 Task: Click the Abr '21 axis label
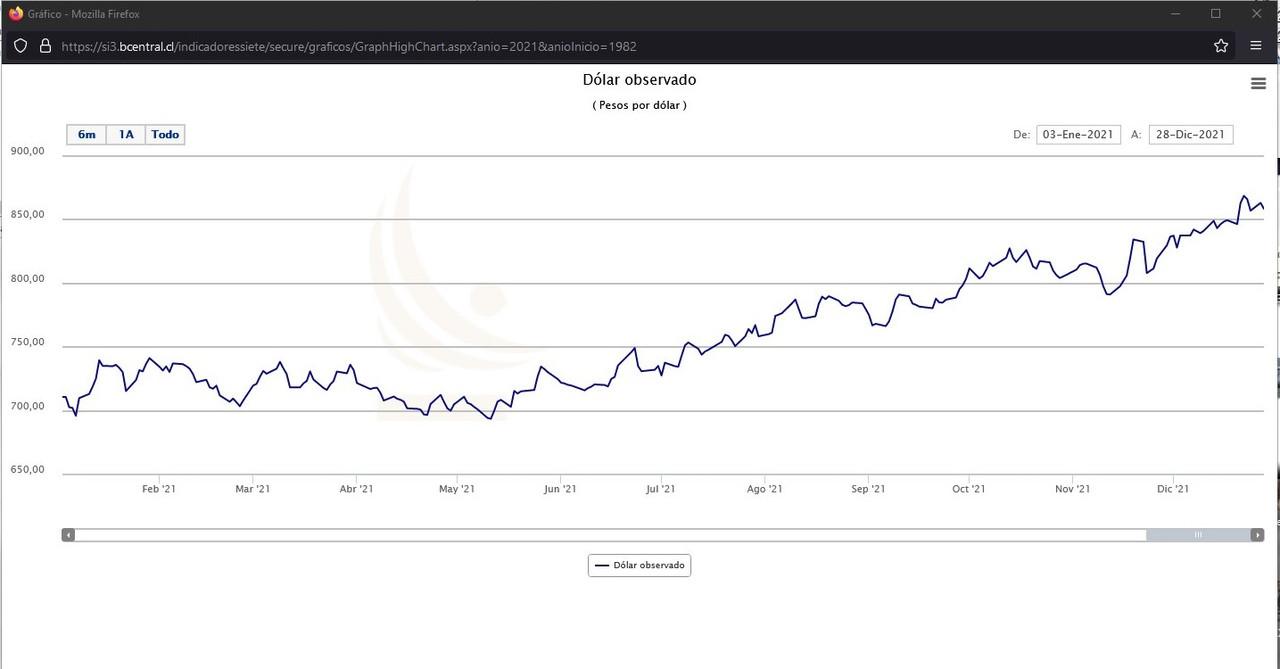click(356, 489)
